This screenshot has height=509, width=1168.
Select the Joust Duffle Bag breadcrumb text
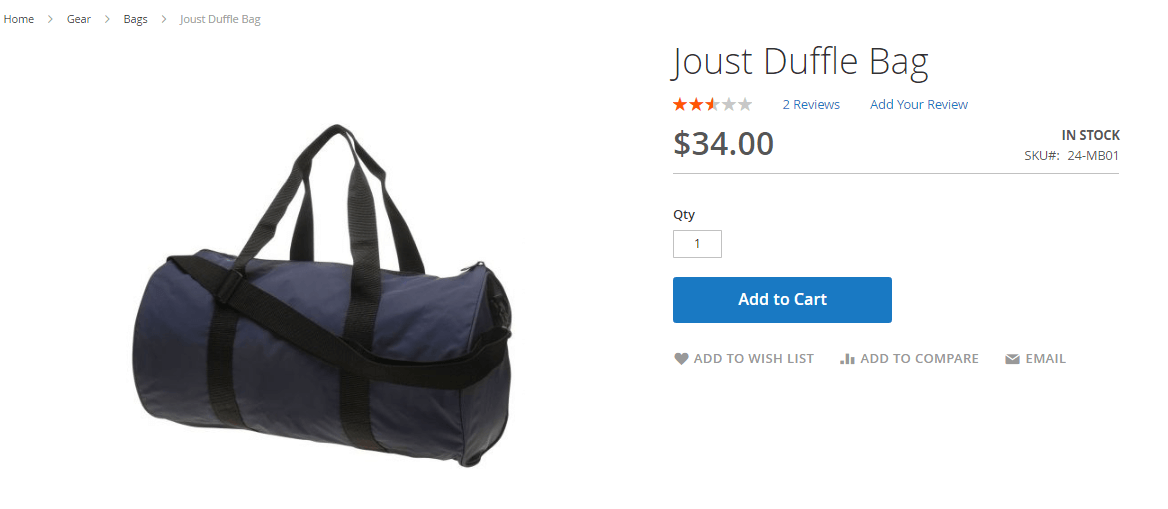(x=220, y=19)
